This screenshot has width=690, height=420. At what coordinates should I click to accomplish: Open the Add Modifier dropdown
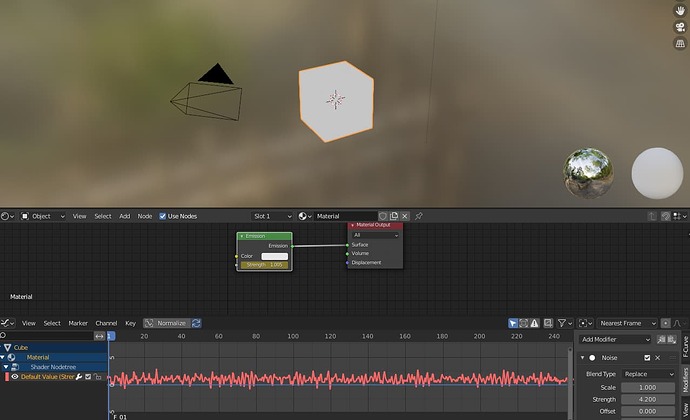614,339
